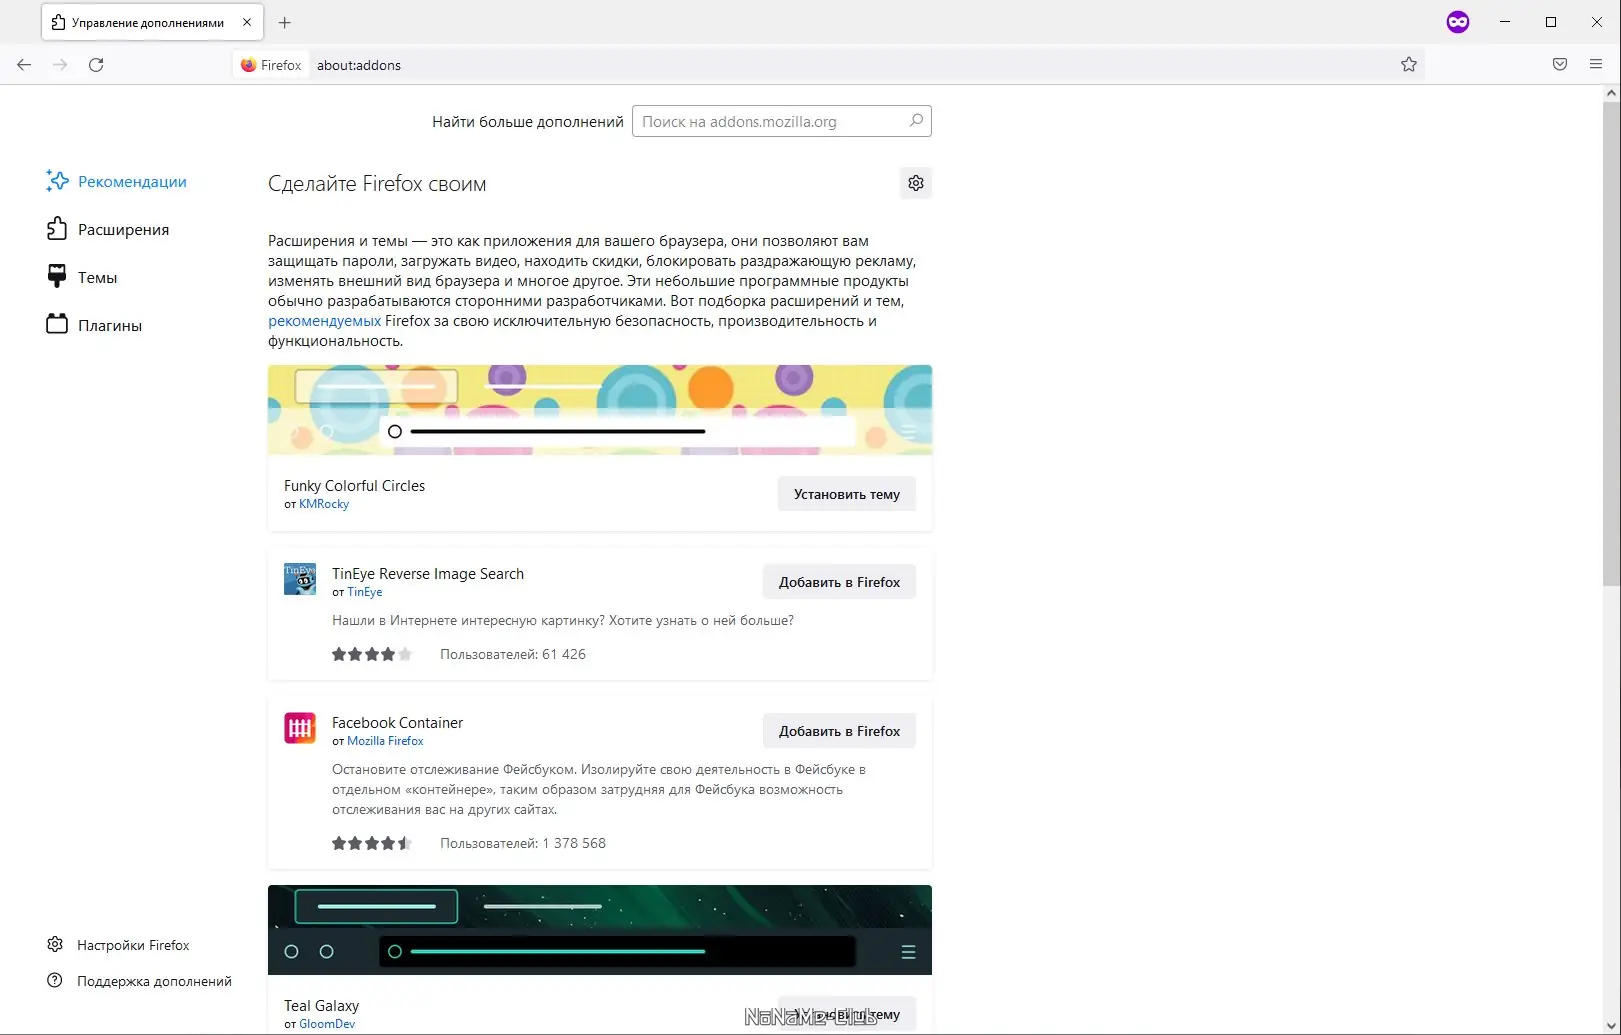Click the scrollbar up arrow
The image size is (1621, 1035).
(x=1611, y=93)
